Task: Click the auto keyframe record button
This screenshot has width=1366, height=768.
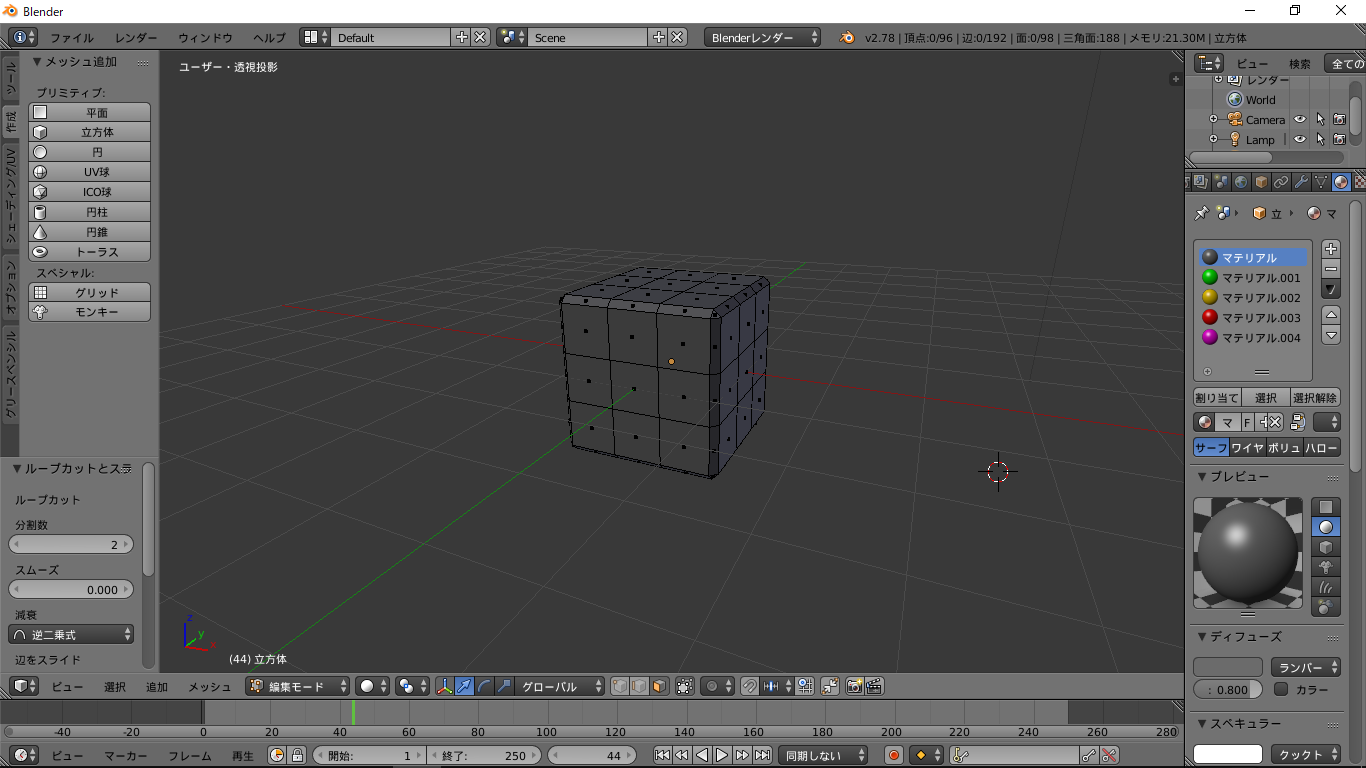Action: click(x=893, y=755)
